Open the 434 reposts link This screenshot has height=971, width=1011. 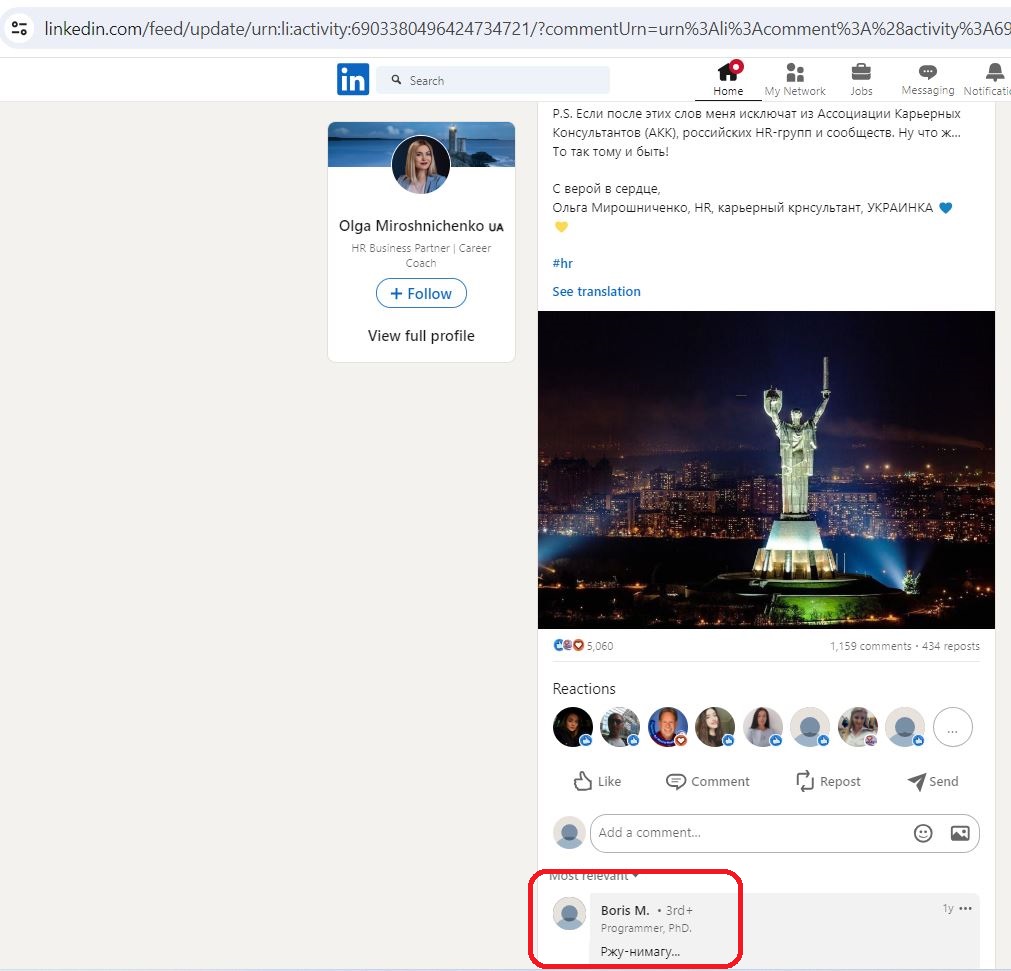pos(950,646)
